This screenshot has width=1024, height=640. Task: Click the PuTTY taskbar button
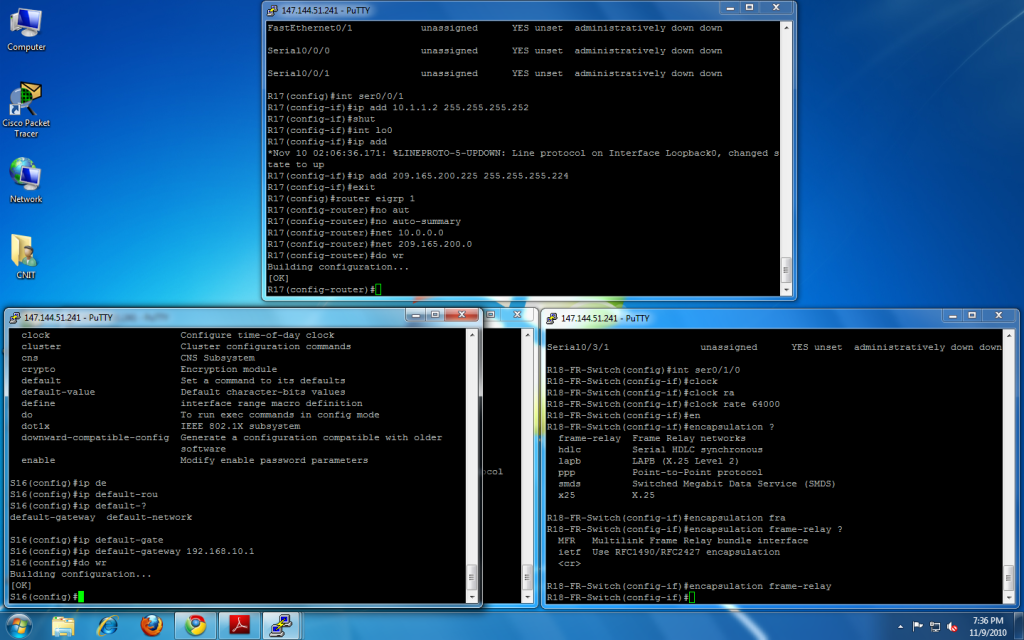click(x=283, y=626)
